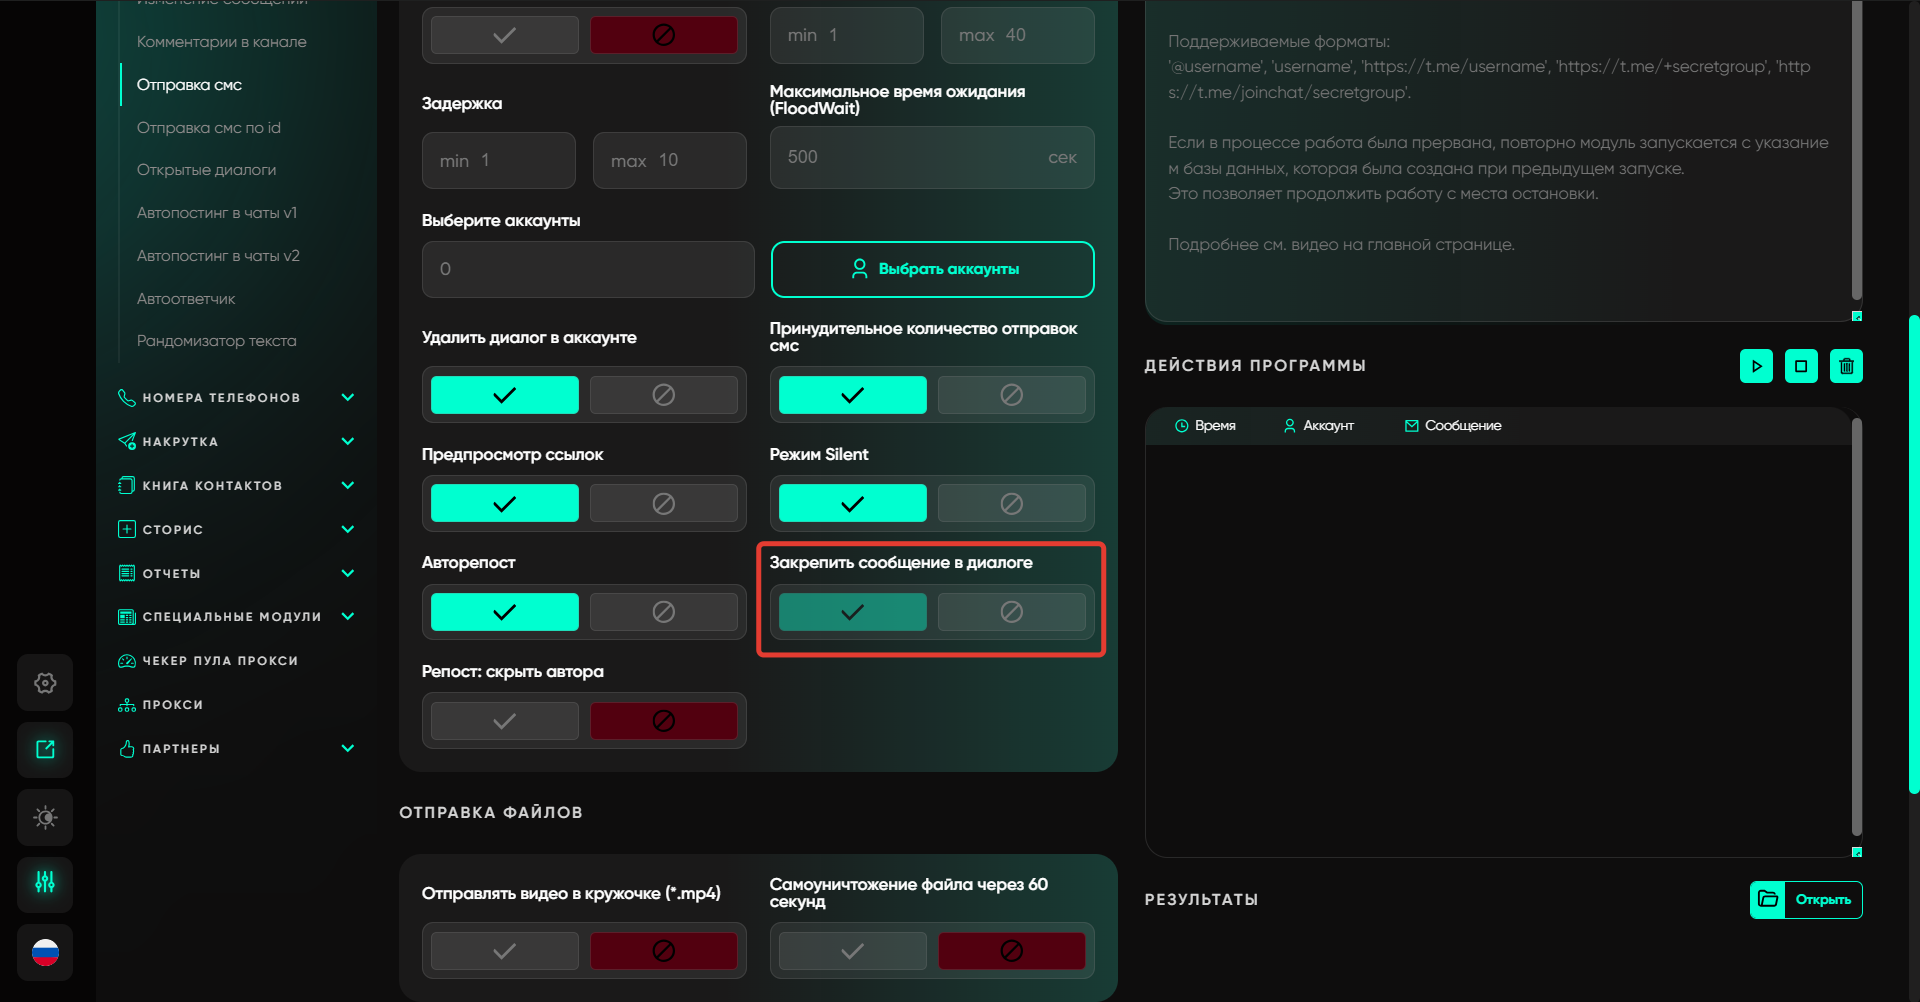The image size is (1920, 1002).
Task: Open the sliders equalizer icon in left rail
Action: tap(45, 883)
